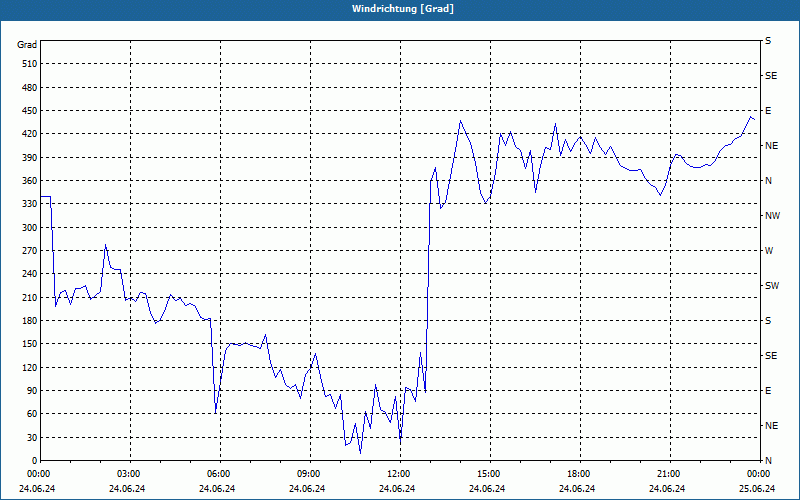The height and width of the screenshot is (500, 800).
Task: Click the 15:00 time label
Action: (x=490, y=473)
